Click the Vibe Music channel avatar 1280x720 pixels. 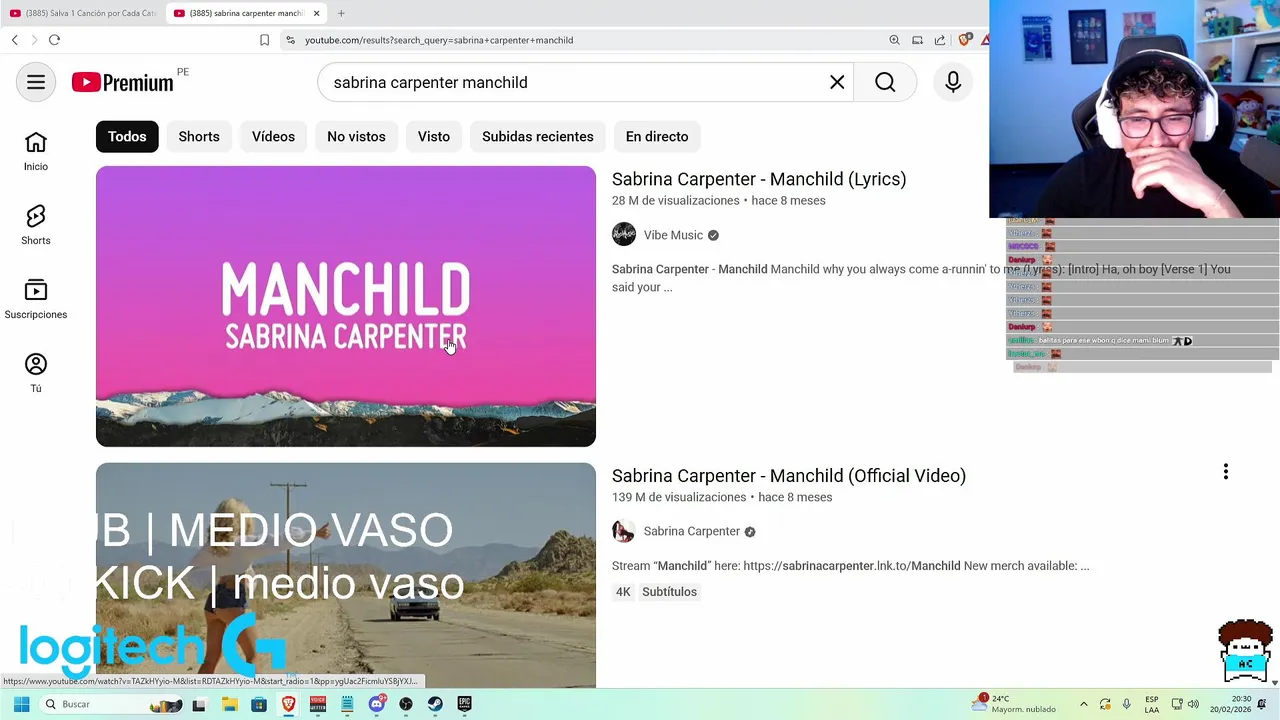pyautogui.click(x=624, y=235)
